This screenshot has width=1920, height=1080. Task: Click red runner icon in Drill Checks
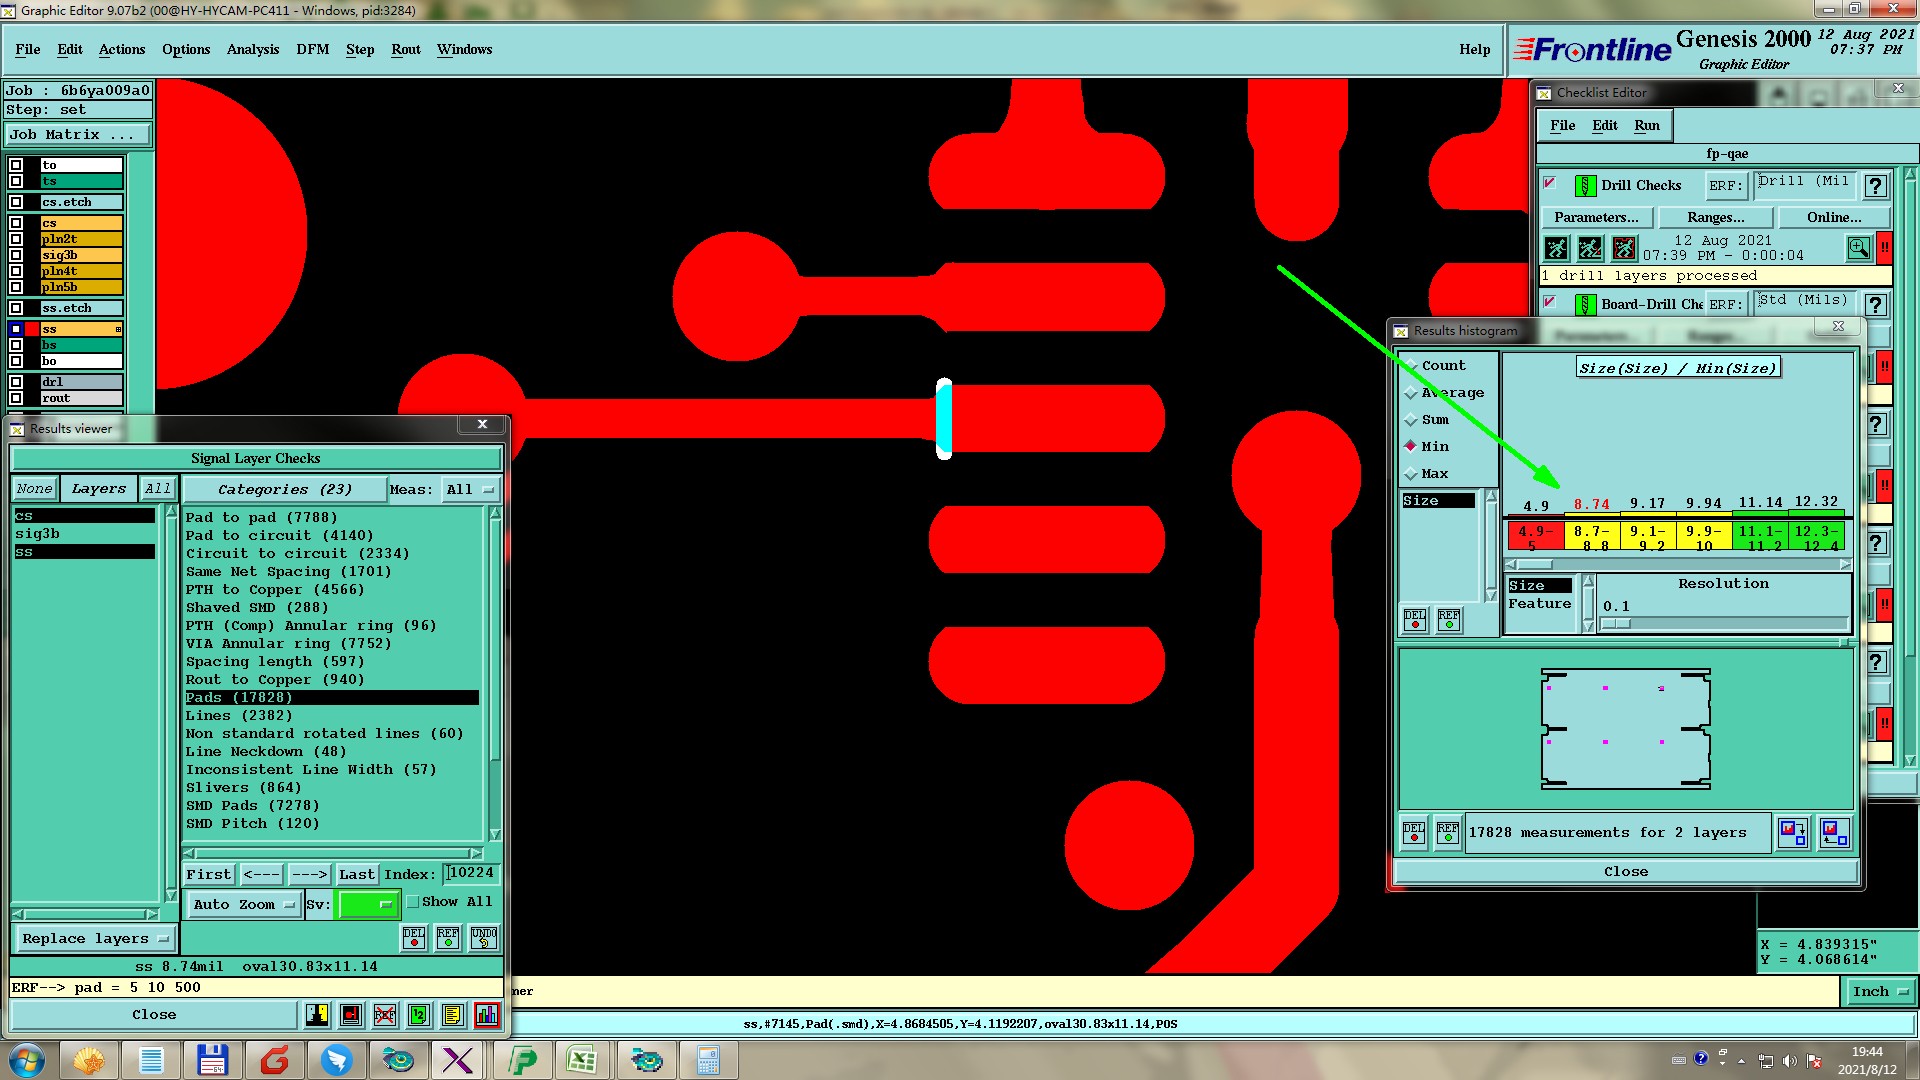(1625, 248)
